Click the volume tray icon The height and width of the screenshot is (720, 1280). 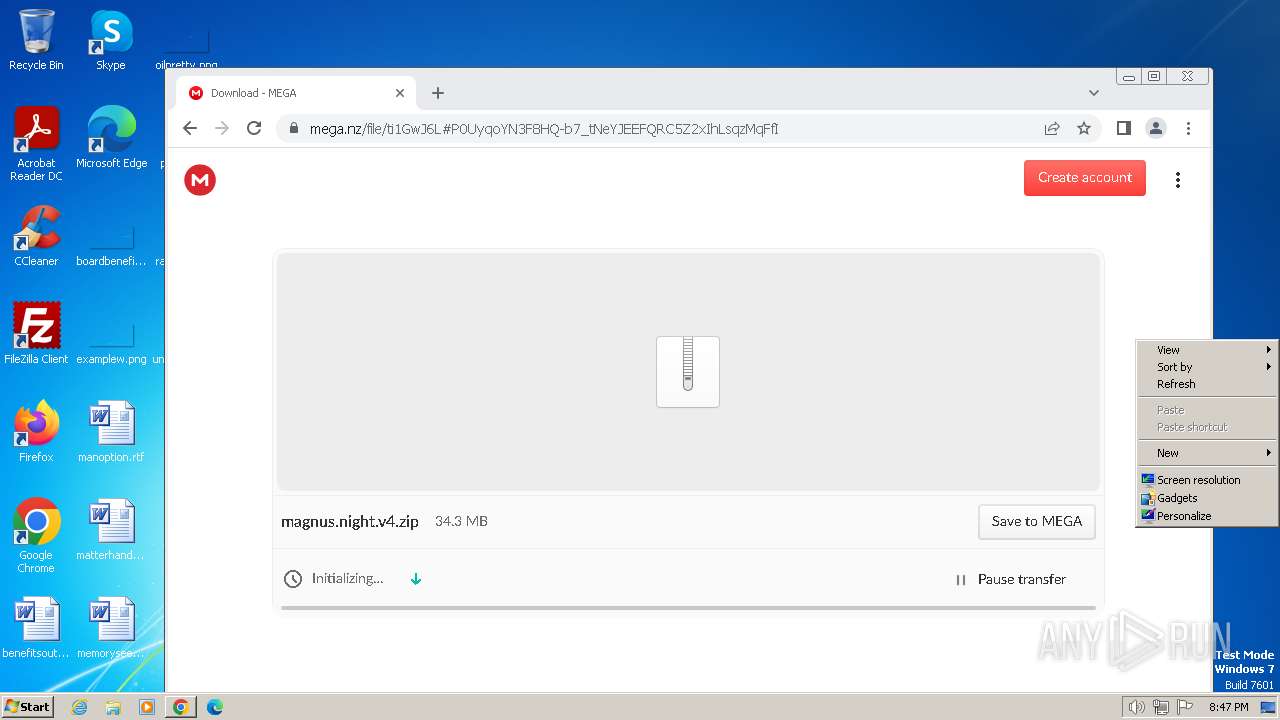1136,707
